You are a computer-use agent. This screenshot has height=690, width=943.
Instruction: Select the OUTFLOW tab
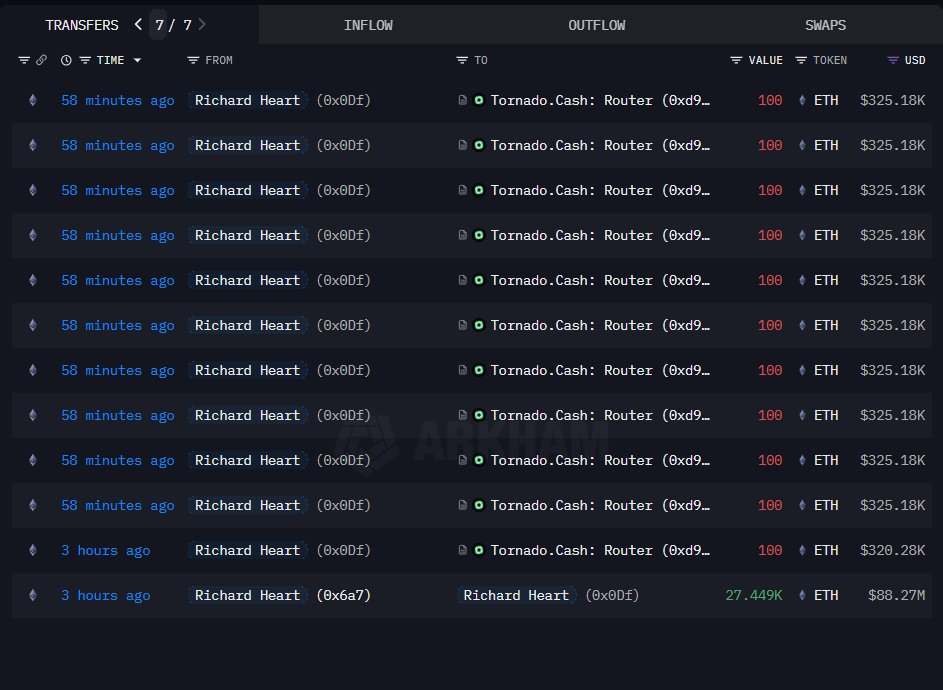click(x=596, y=24)
